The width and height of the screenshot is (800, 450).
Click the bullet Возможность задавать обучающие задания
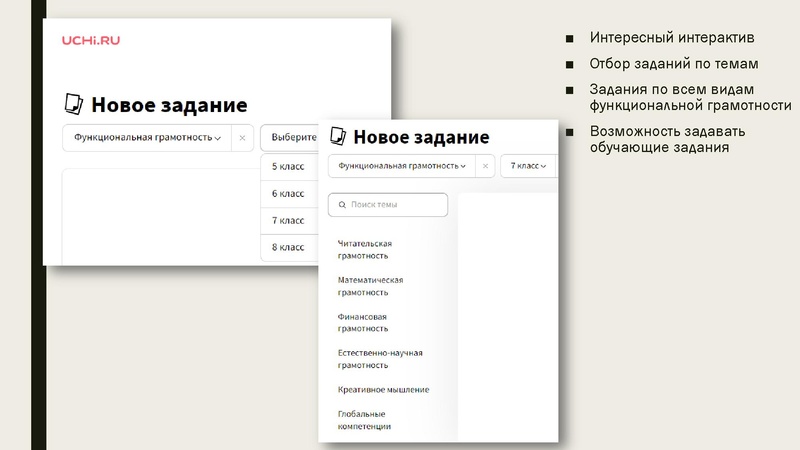pyautogui.click(x=667, y=139)
